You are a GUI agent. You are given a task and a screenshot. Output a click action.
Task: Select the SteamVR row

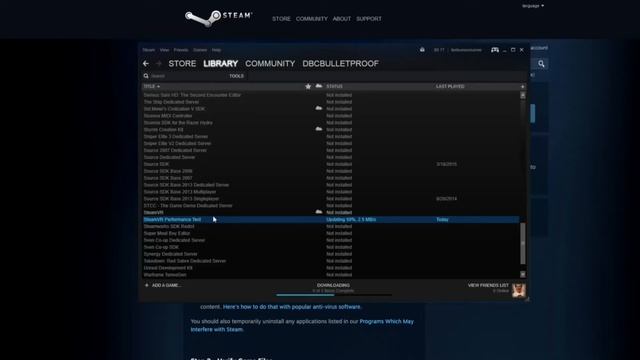(x=331, y=212)
